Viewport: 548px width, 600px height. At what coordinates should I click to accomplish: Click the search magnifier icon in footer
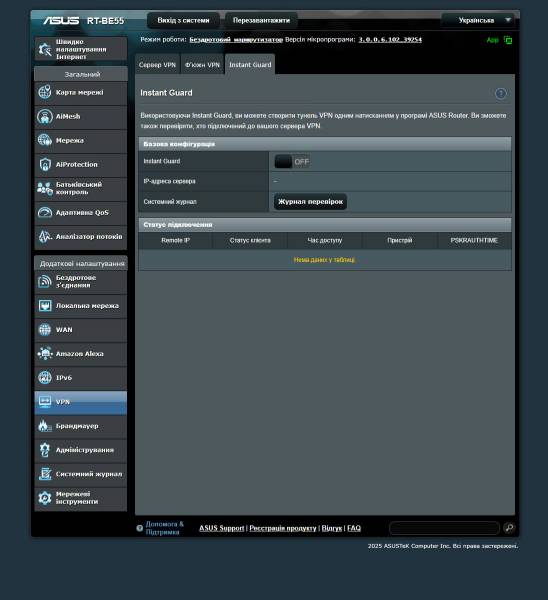pos(509,528)
